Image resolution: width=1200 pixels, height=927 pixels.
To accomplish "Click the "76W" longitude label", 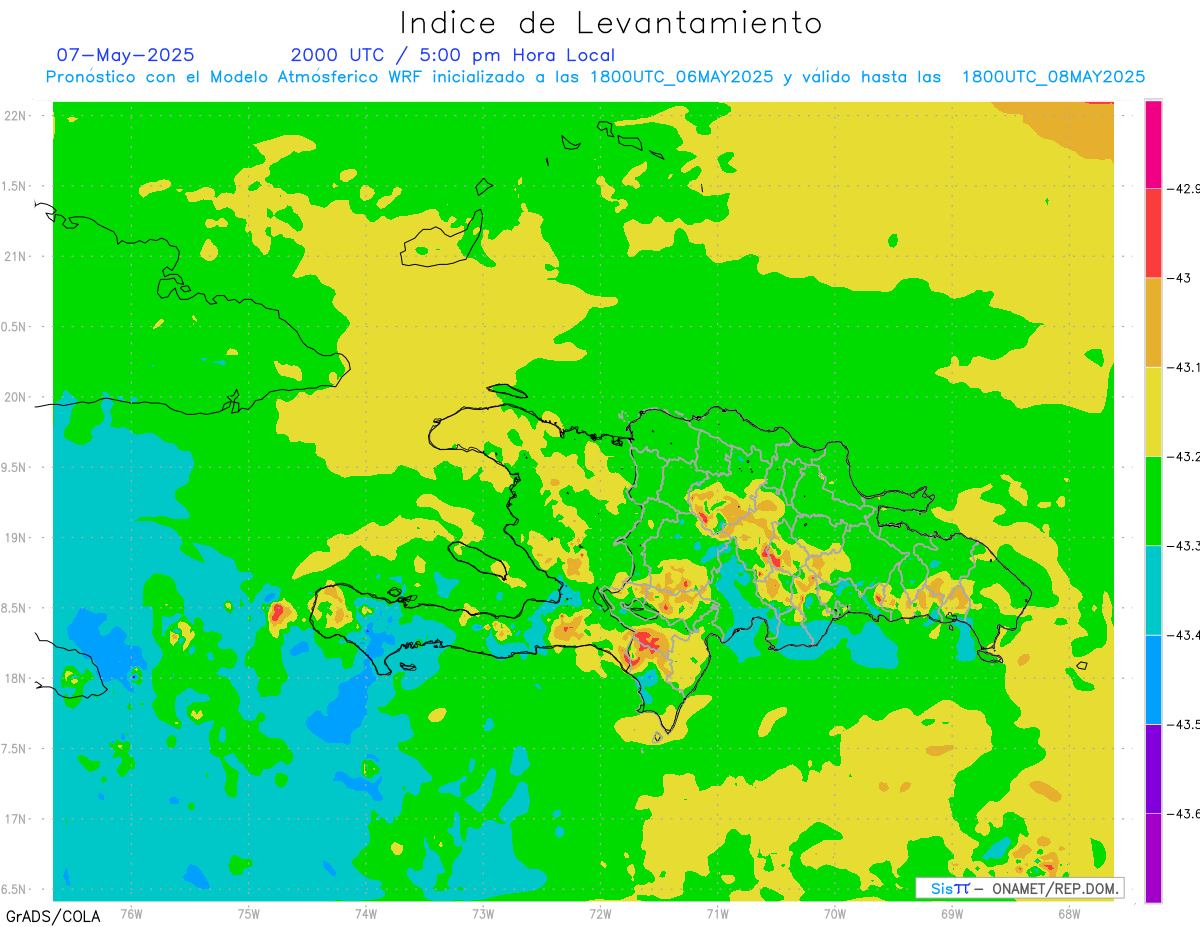I will [x=131, y=913].
